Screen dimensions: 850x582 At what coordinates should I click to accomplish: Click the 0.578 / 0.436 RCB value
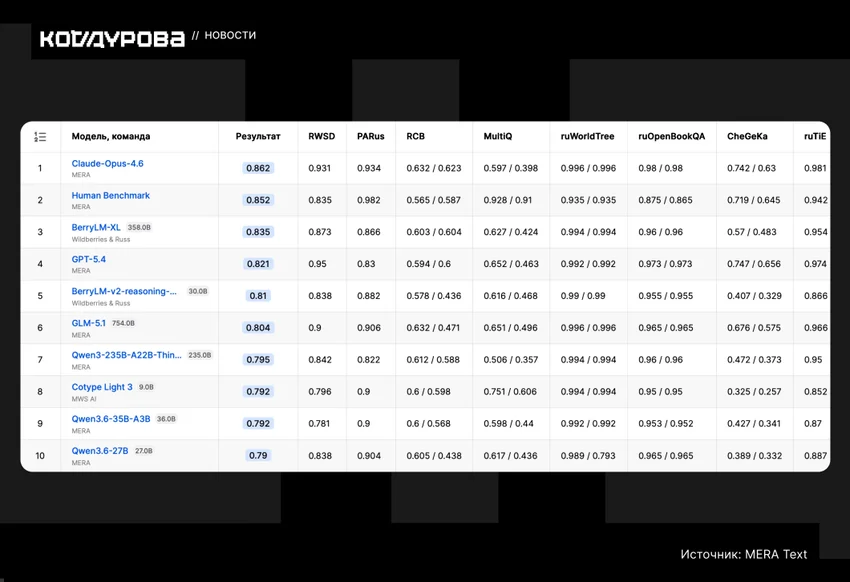click(x=434, y=296)
